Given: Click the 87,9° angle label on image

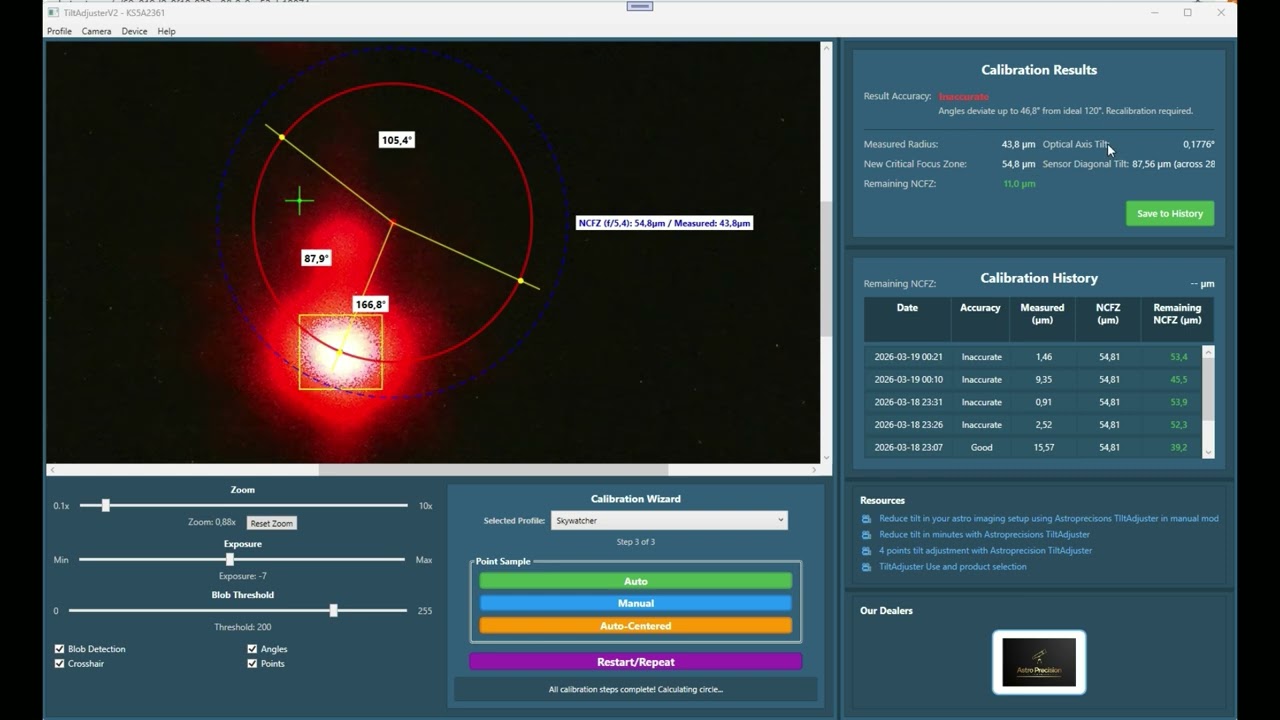Looking at the screenshot, I should pos(316,258).
